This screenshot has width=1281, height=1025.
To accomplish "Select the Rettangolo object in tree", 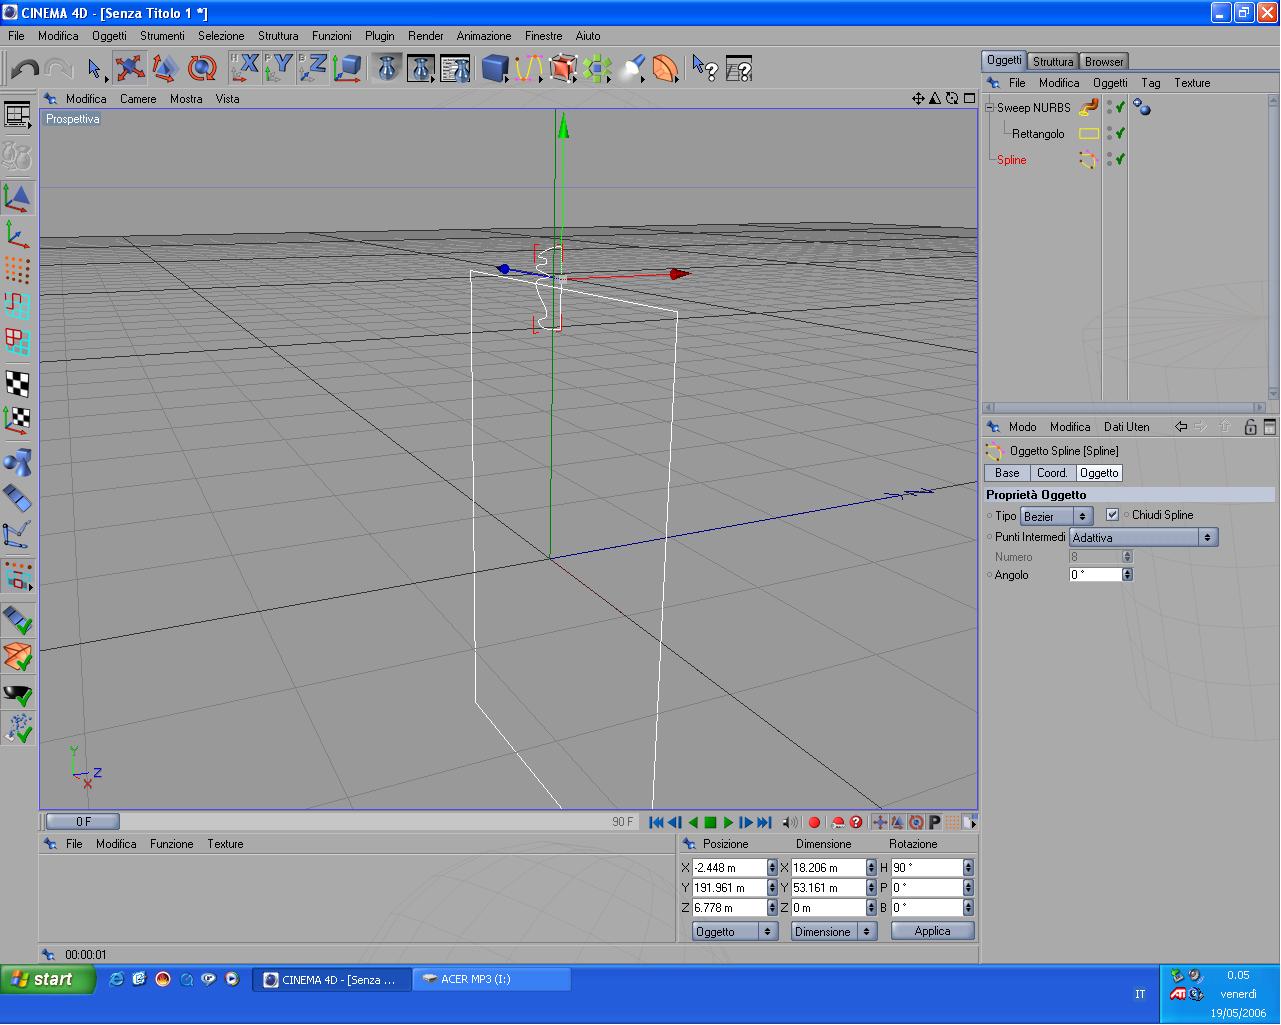I will point(1038,134).
